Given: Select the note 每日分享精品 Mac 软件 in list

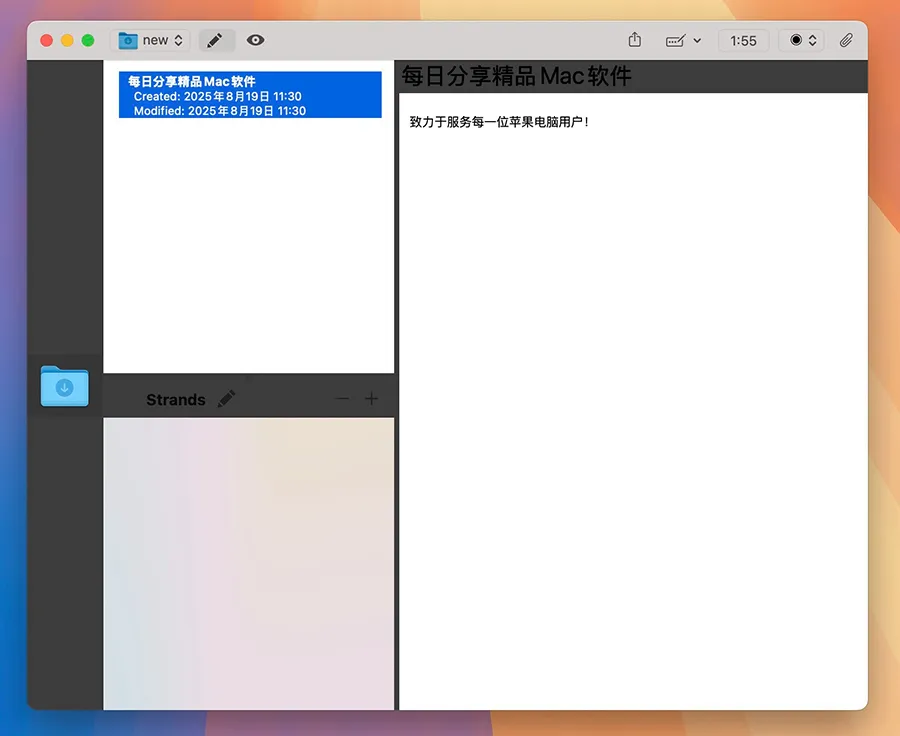Looking at the screenshot, I should (x=250, y=95).
